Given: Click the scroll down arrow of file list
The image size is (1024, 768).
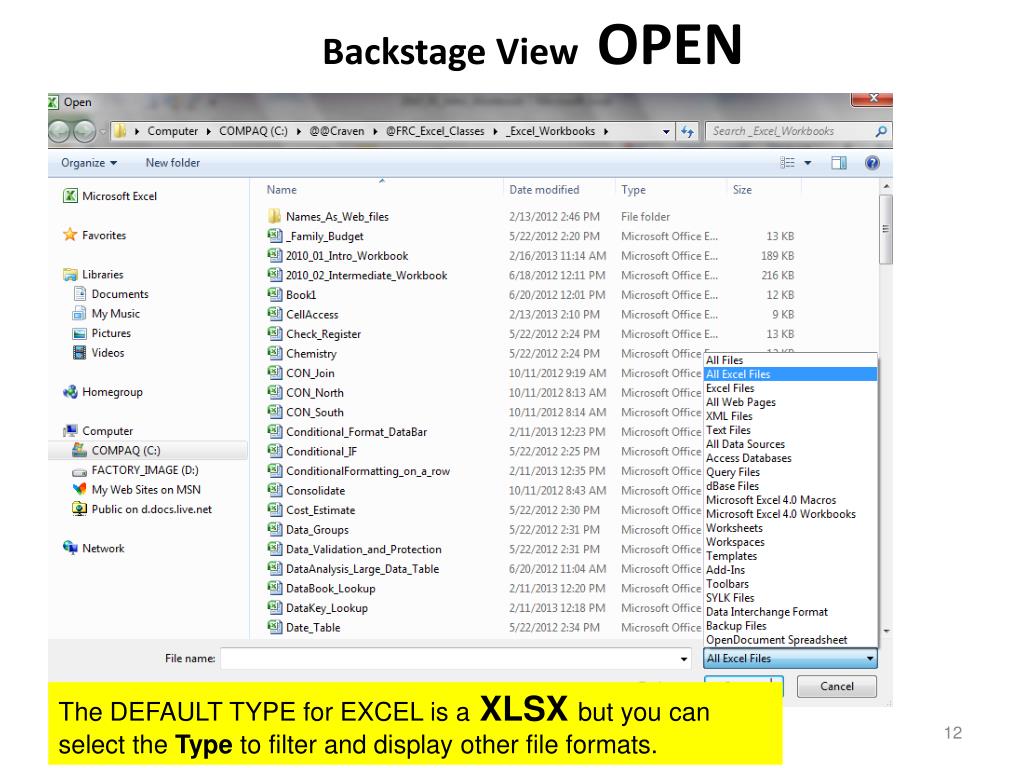Looking at the screenshot, I should (x=886, y=631).
